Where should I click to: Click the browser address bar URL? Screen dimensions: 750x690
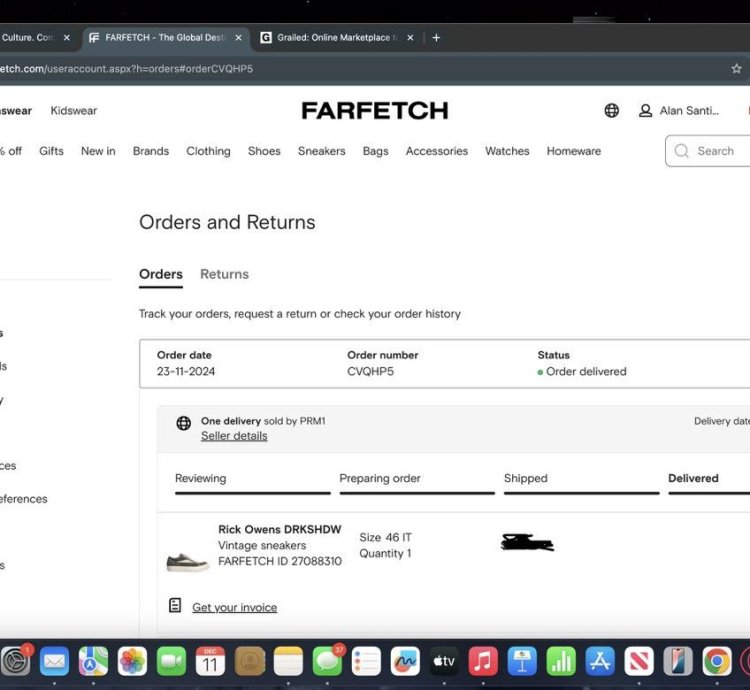[126, 69]
